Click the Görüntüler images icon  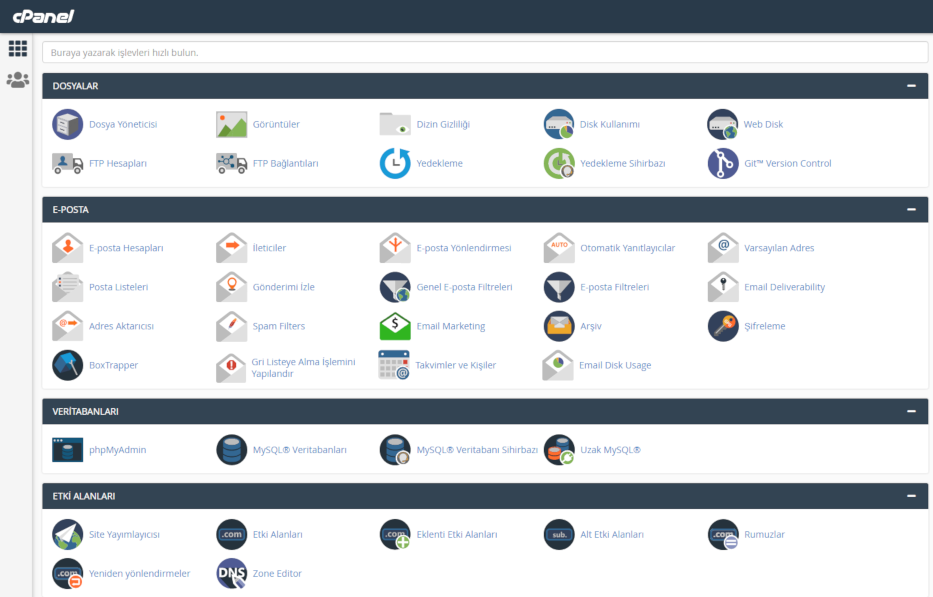pyautogui.click(x=231, y=124)
